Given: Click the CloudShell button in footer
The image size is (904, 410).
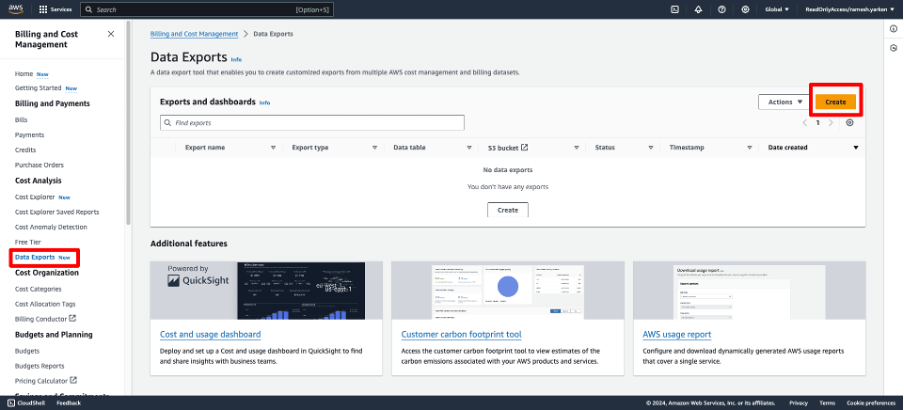Looking at the screenshot, I should 27,403.
